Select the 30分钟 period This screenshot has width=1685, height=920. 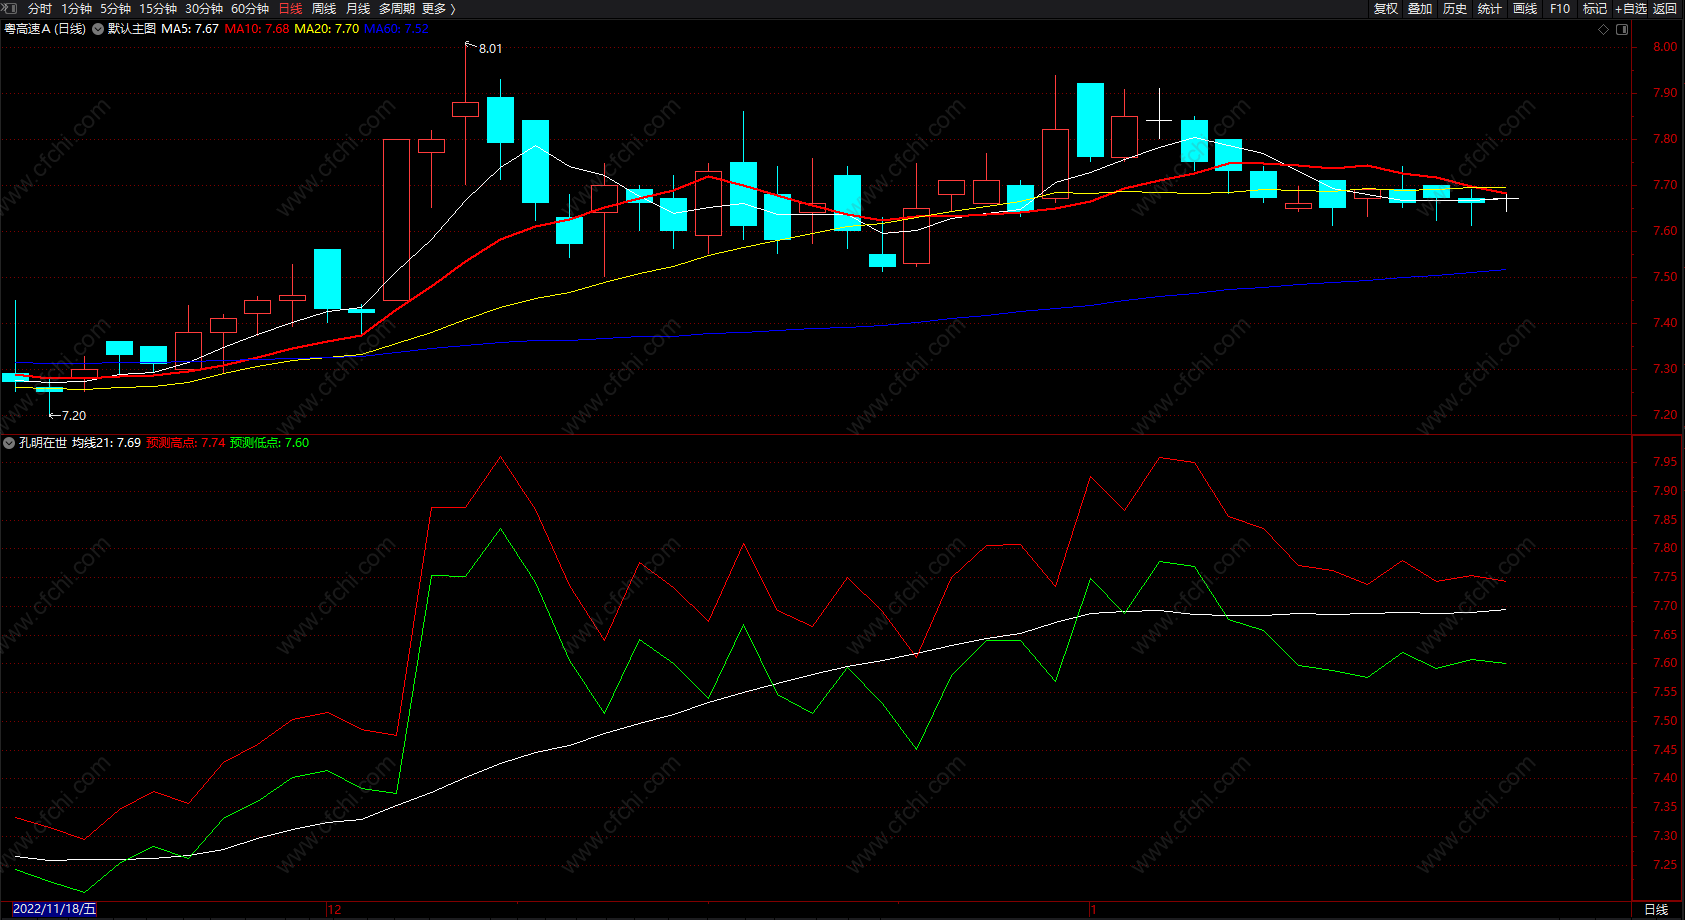tap(204, 9)
